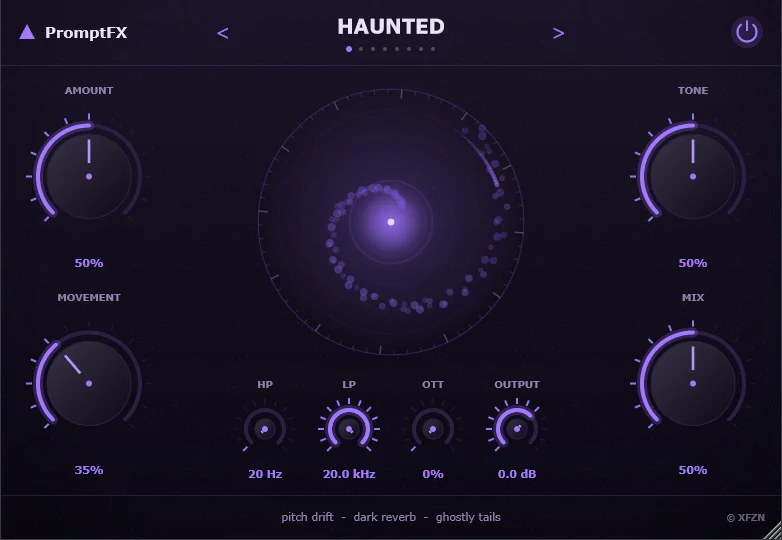Click the TONE 50% value
The image size is (782, 540).
click(693, 263)
